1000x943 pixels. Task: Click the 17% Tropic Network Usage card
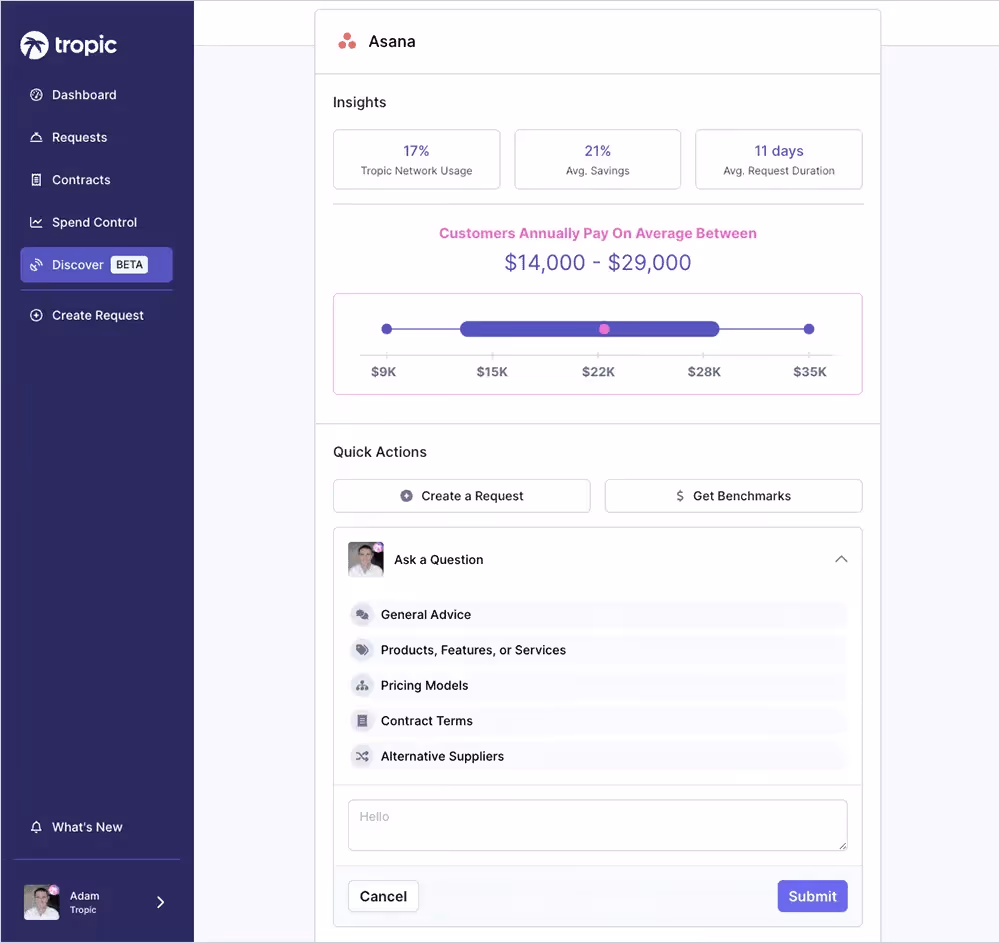coord(416,159)
